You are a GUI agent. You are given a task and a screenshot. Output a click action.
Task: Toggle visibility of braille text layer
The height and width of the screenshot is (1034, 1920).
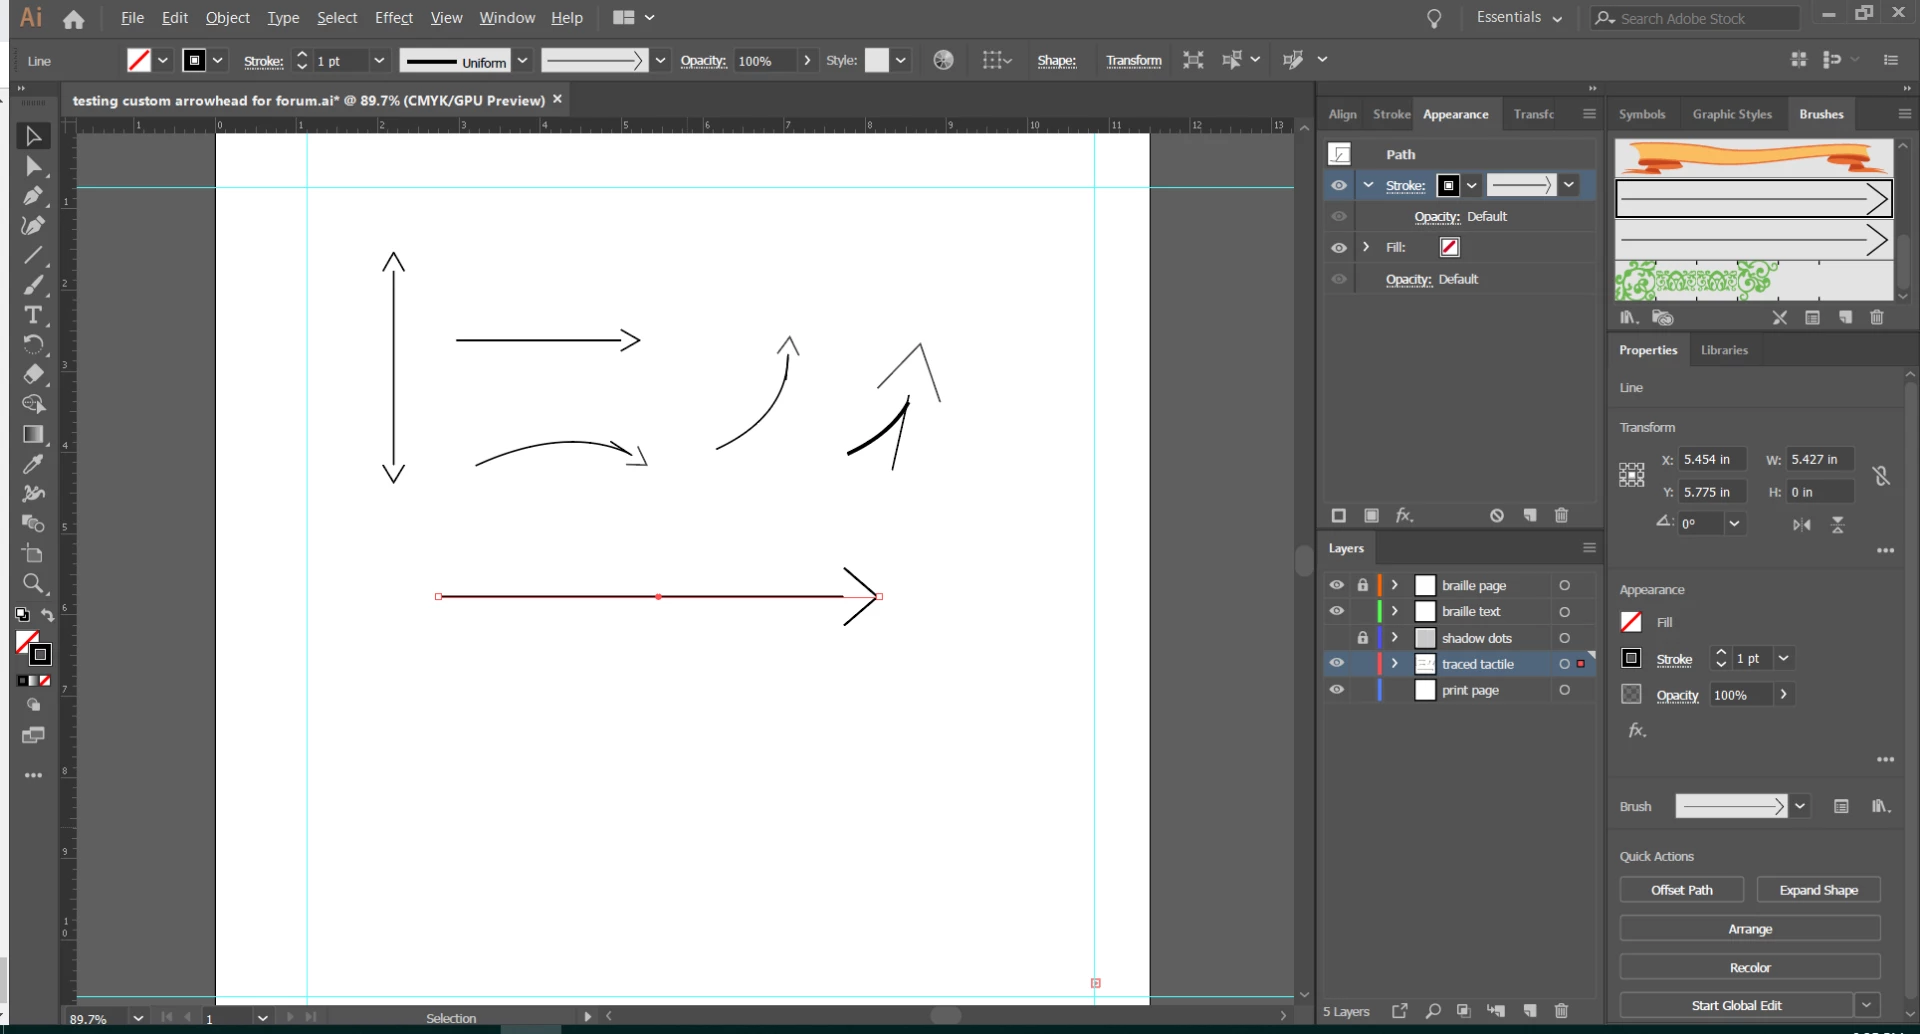click(x=1337, y=611)
